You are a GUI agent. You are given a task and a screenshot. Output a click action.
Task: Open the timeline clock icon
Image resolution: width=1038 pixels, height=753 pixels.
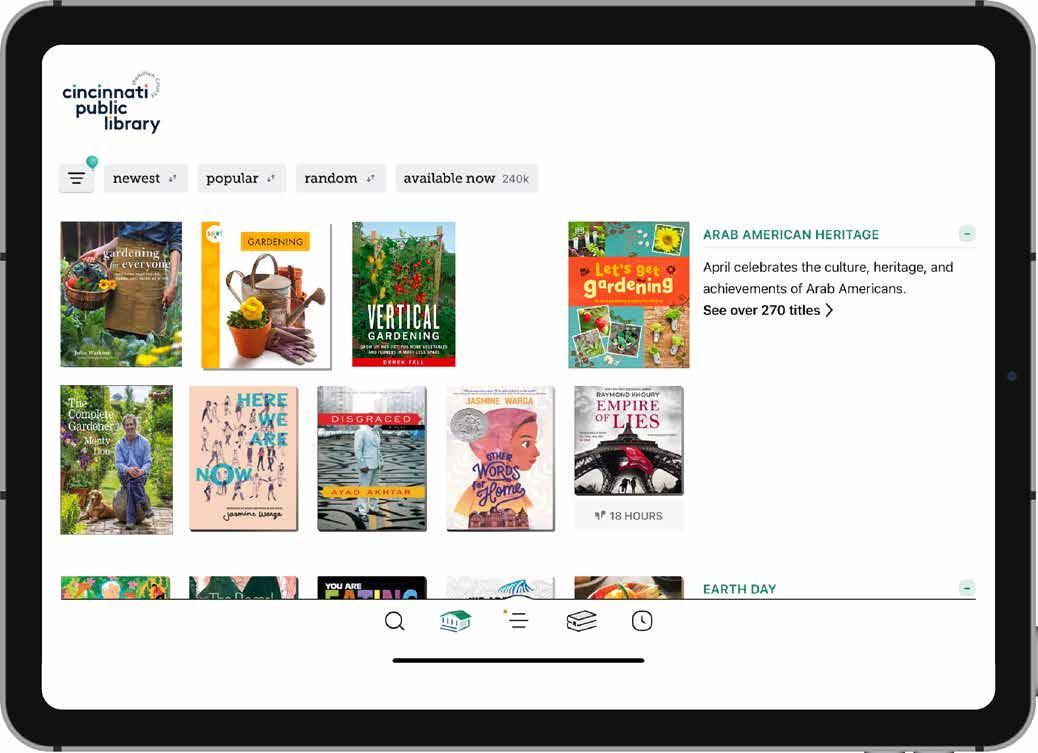(x=641, y=621)
